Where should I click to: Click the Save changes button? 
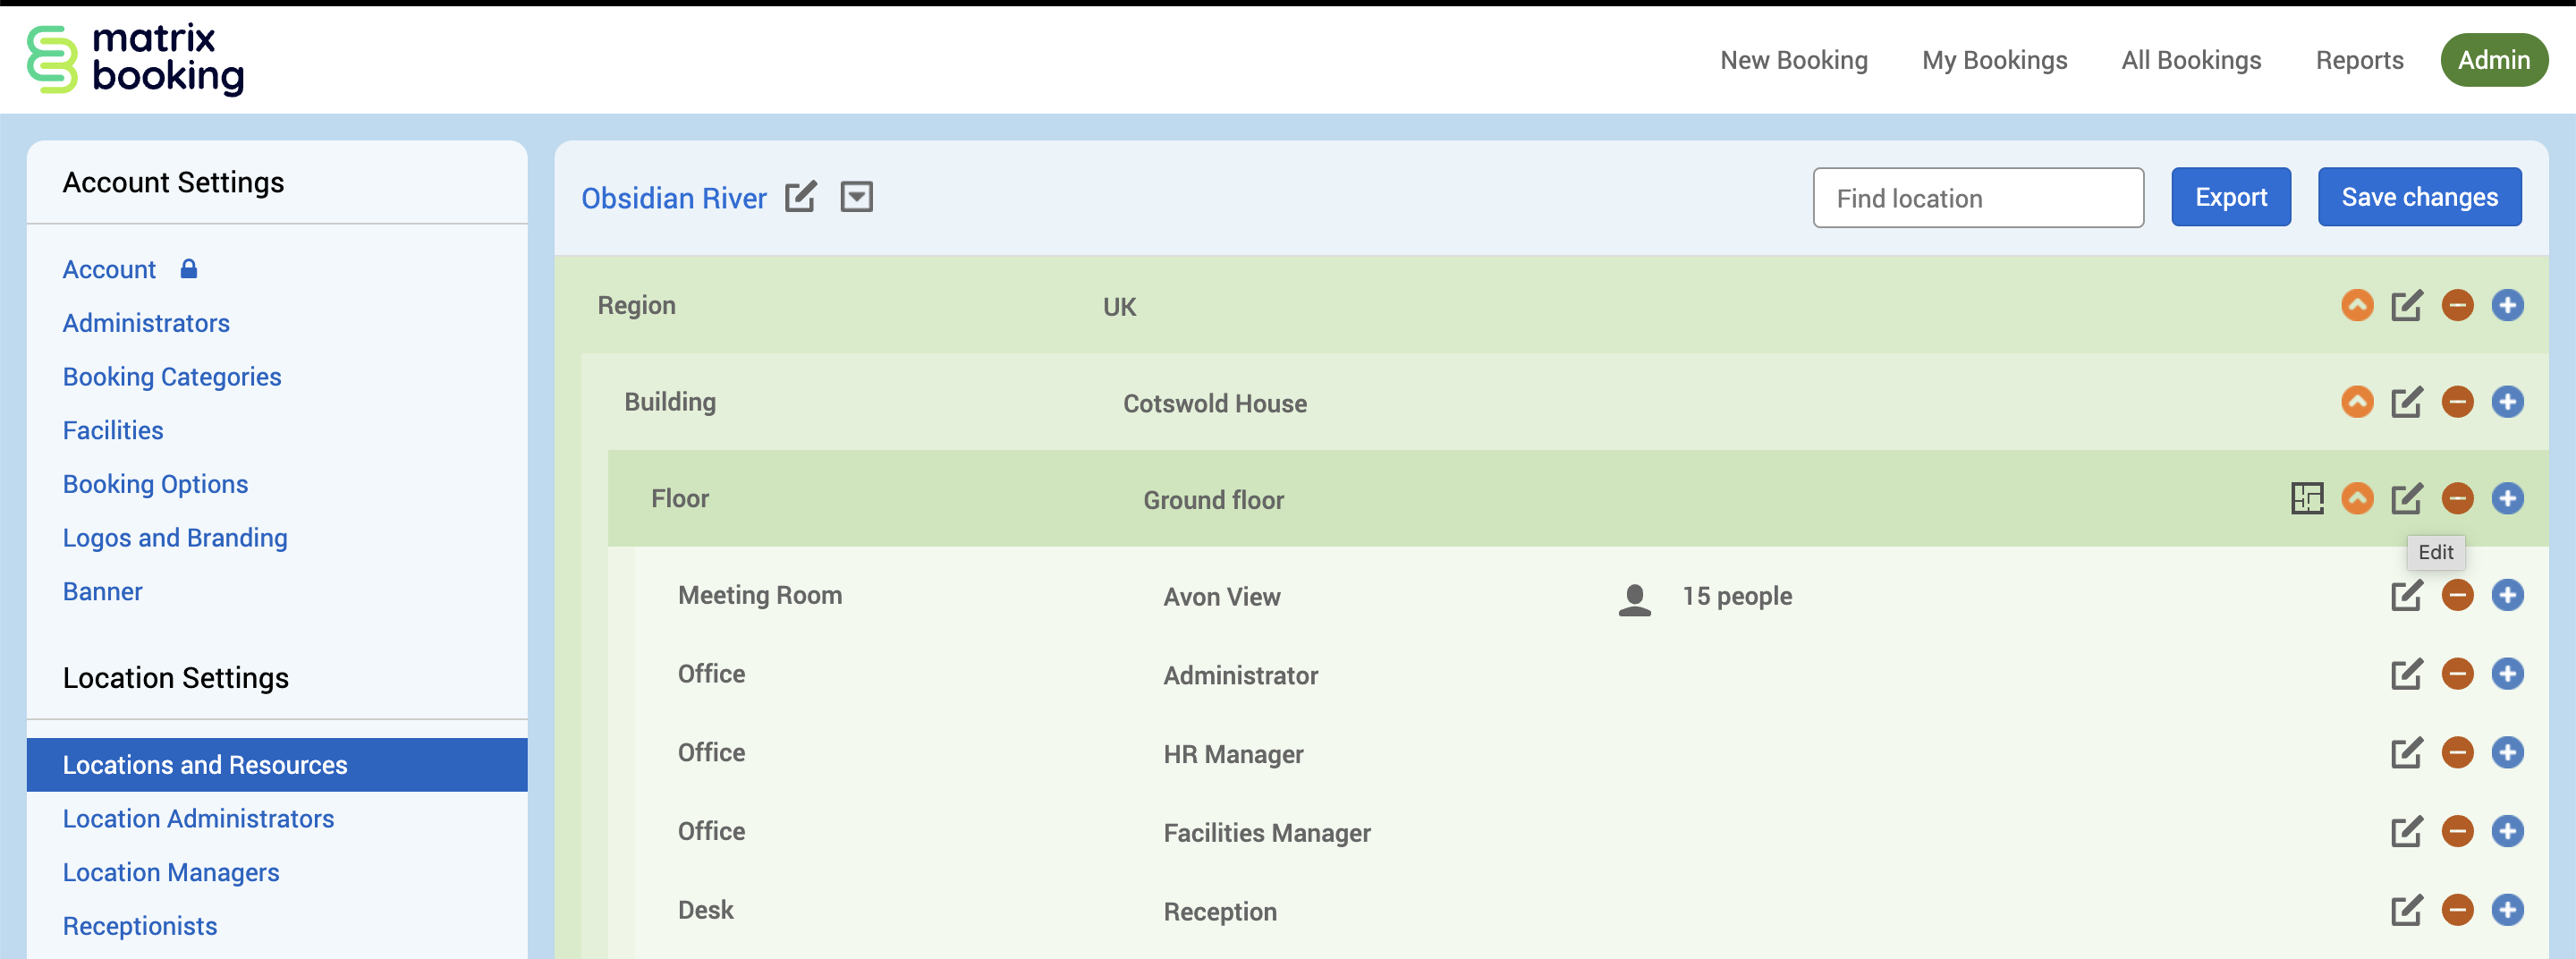(x=2419, y=197)
